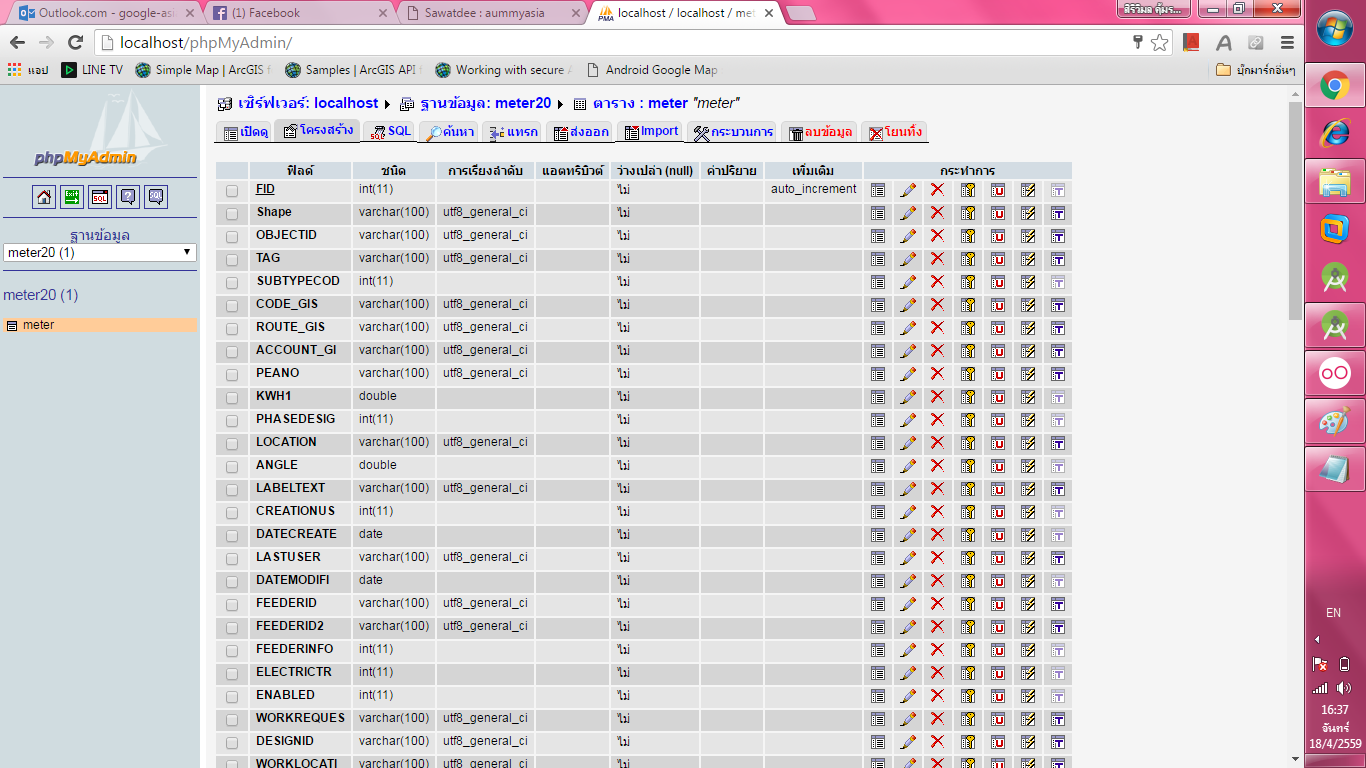Click the pencil edit icon for FID row
Viewport: 1366px width, 768px height.
tap(908, 190)
